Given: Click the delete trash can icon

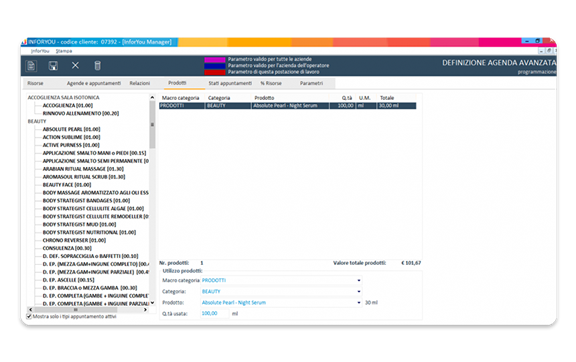Looking at the screenshot, I should tap(97, 65).
